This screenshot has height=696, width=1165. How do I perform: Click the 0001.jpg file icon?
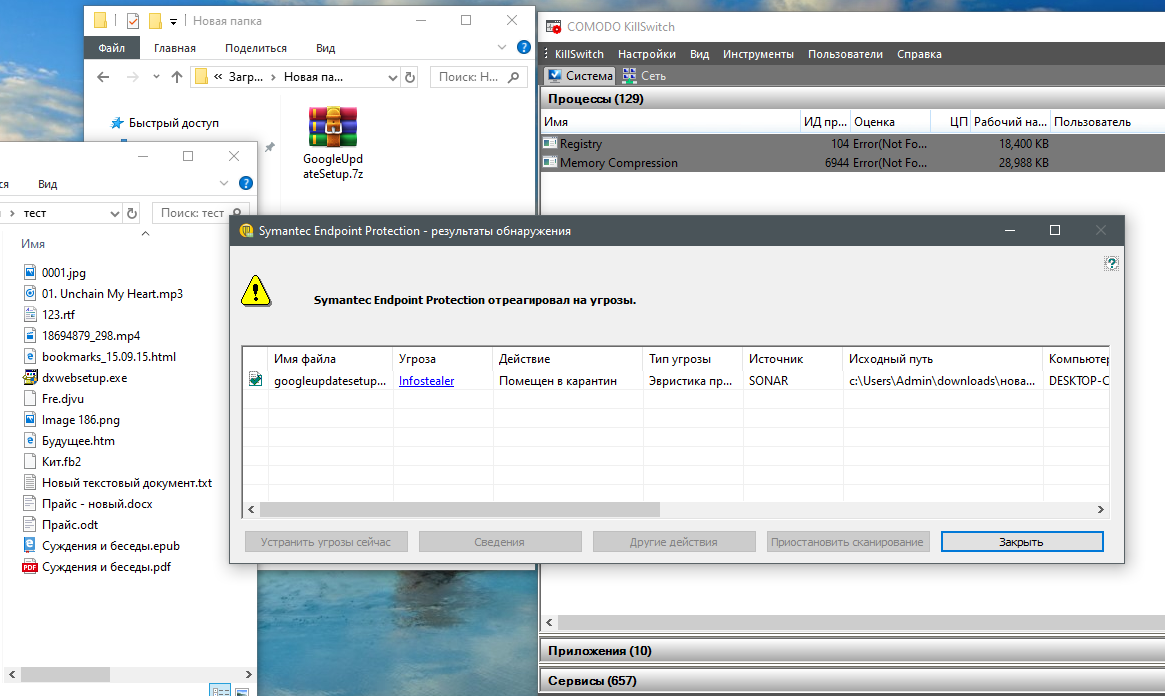(30, 273)
